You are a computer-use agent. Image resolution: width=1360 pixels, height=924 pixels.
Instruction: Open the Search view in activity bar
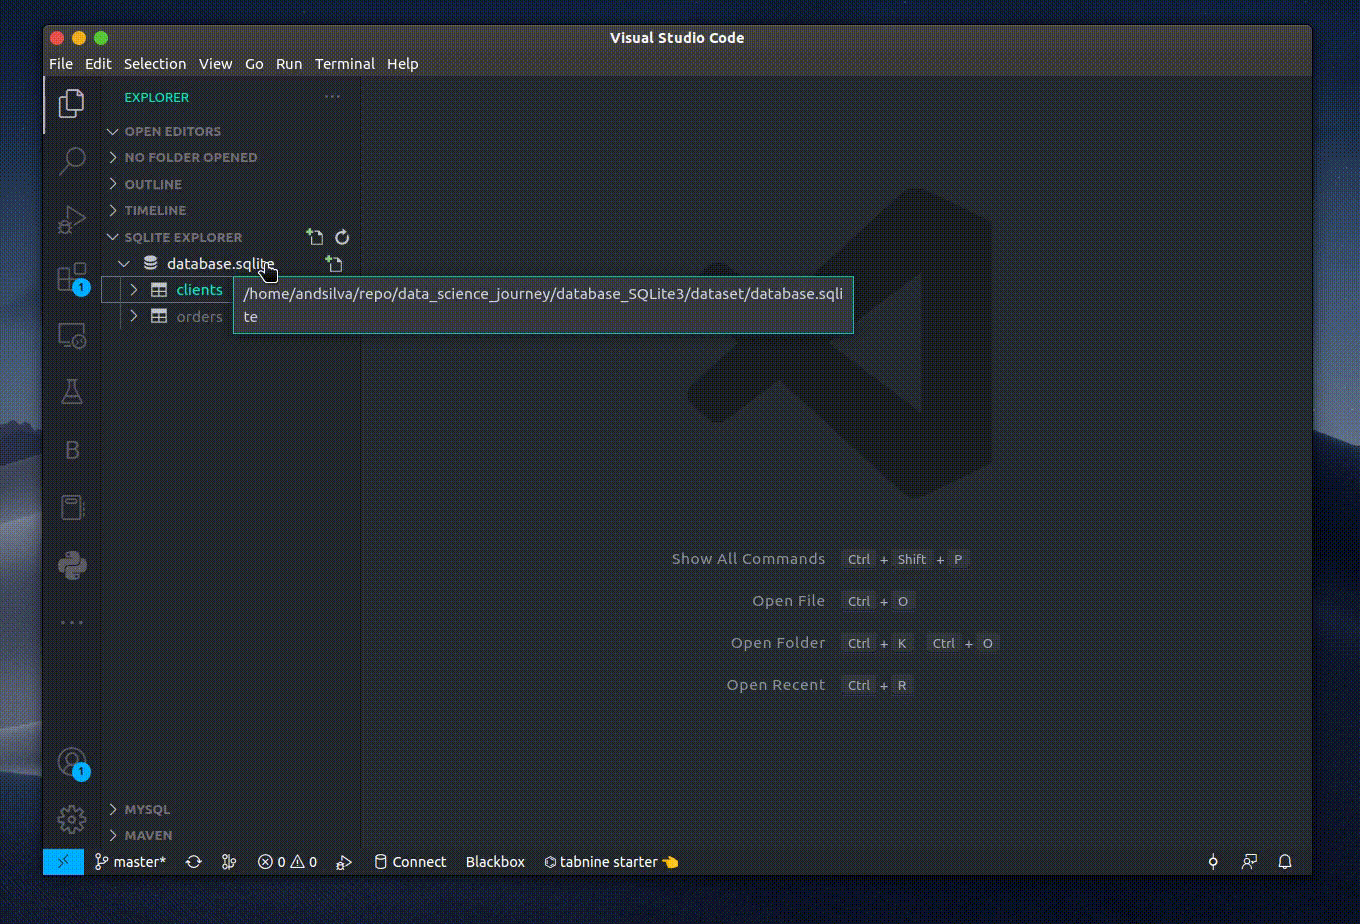[x=72, y=161]
